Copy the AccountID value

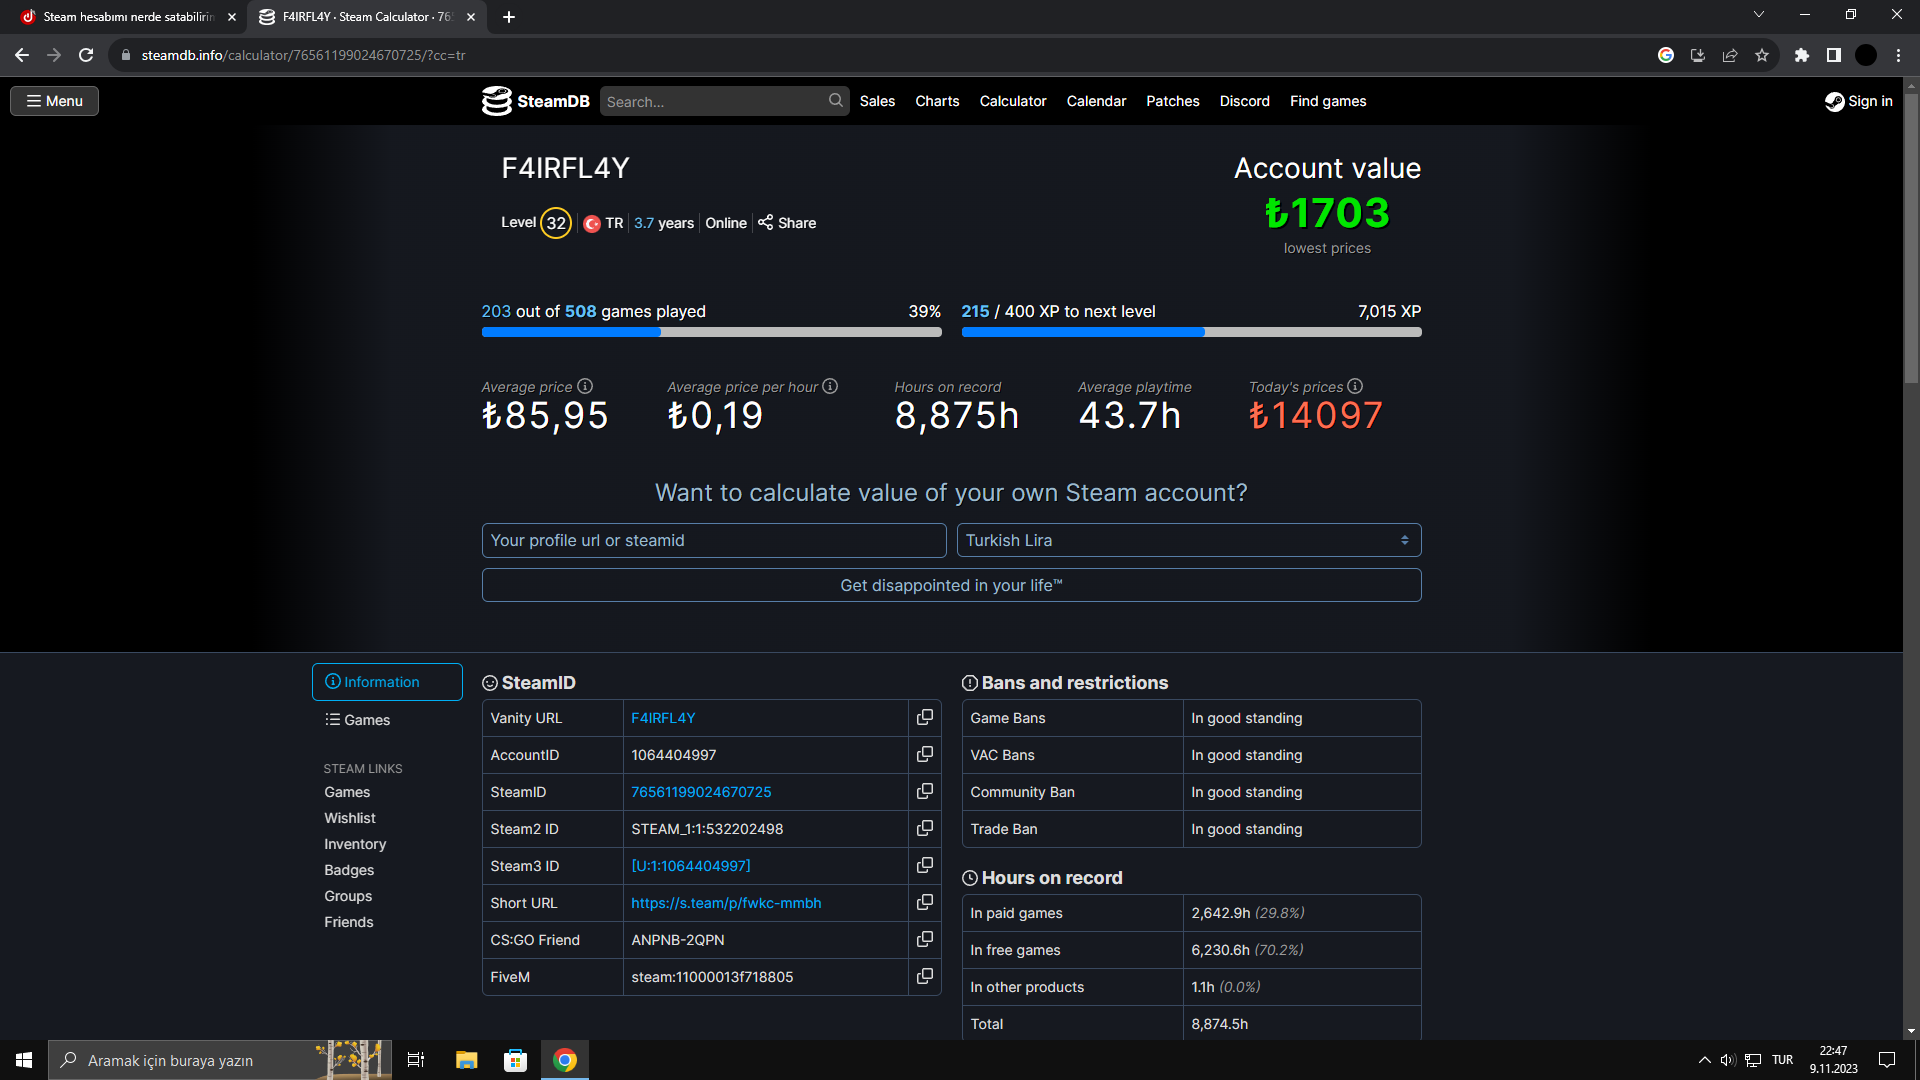tap(925, 755)
